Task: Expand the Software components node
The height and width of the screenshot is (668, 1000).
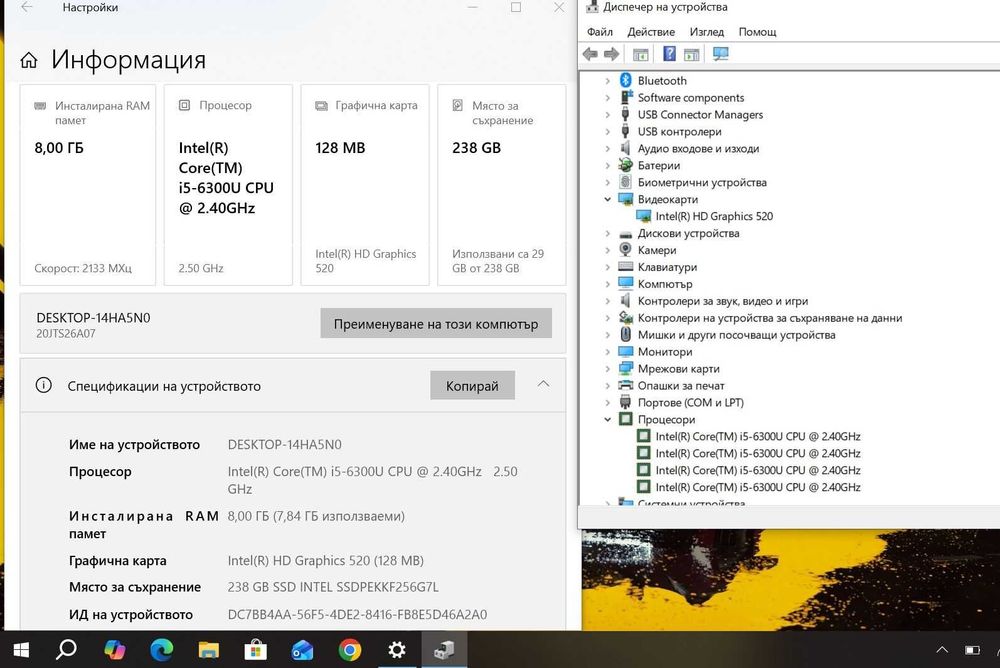Action: tap(608, 98)
